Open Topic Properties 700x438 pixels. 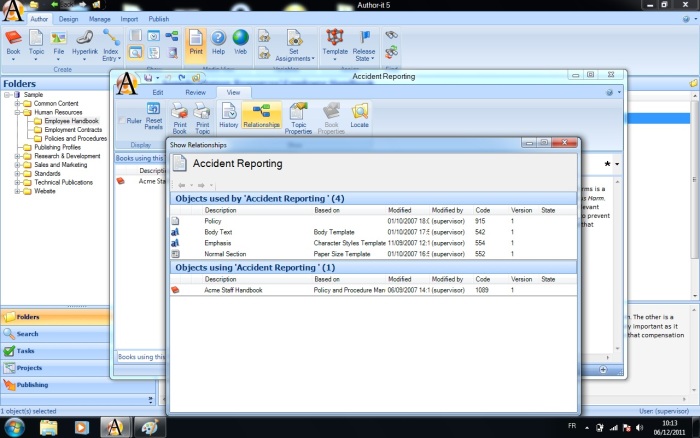[x=299, y=118]
